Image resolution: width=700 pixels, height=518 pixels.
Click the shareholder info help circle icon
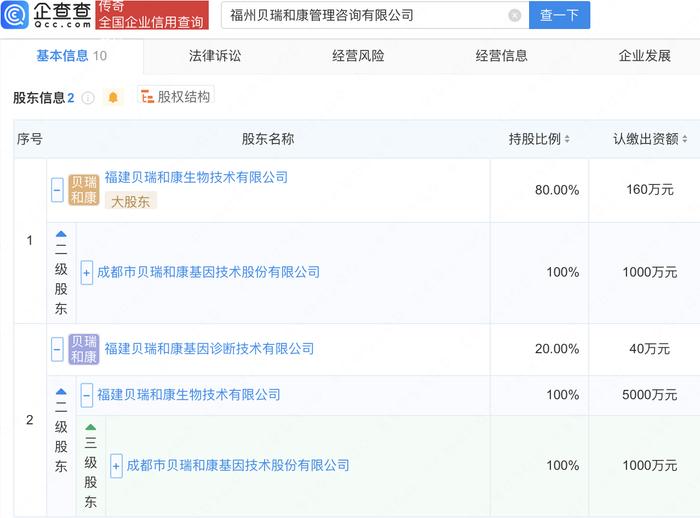point(88,98)
